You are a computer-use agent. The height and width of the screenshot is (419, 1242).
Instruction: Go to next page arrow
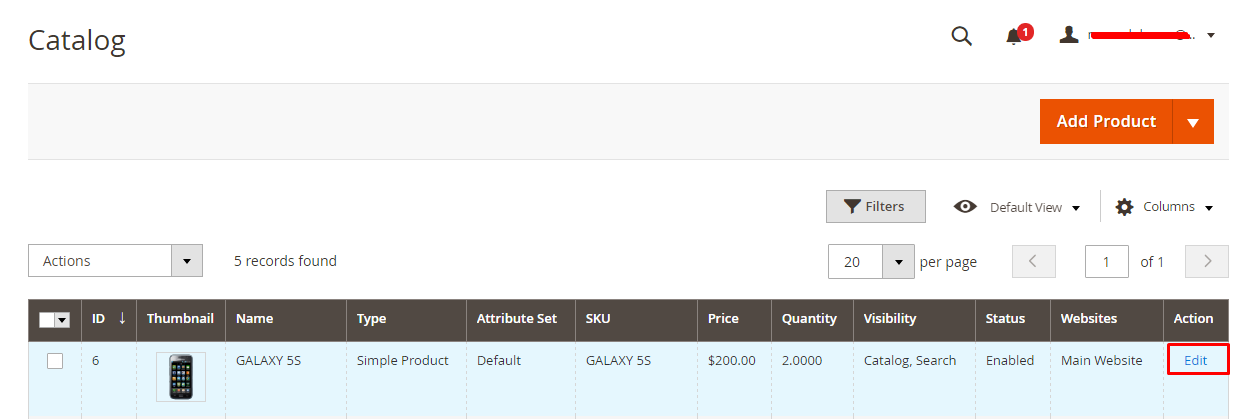(1207, 261)
